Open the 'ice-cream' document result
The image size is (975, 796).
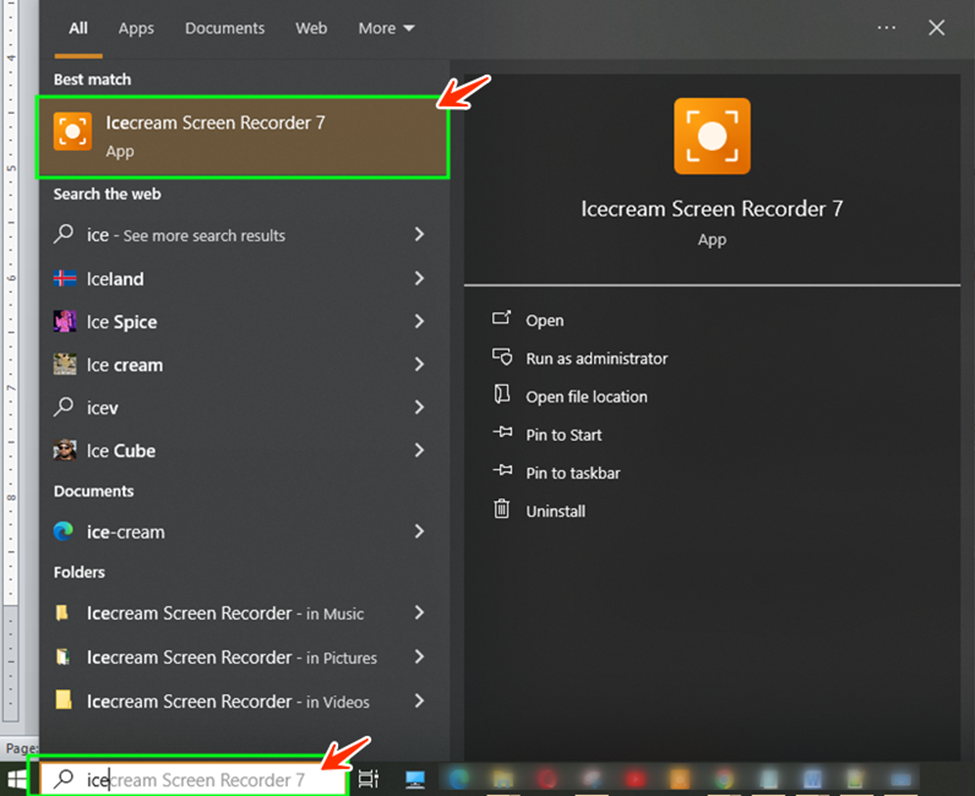tap(126, 532)
